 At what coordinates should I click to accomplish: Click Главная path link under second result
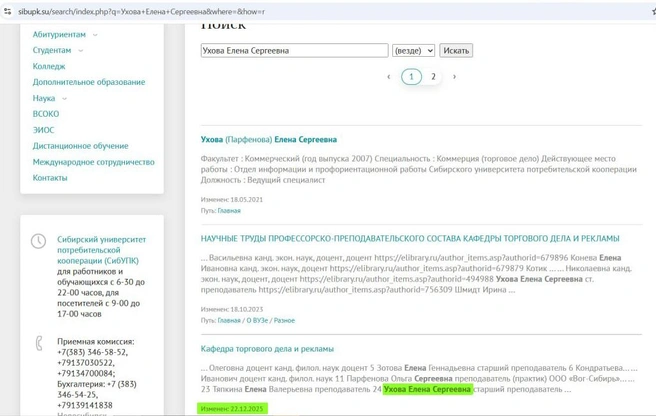pyautogui.click(x=229, y=321)
